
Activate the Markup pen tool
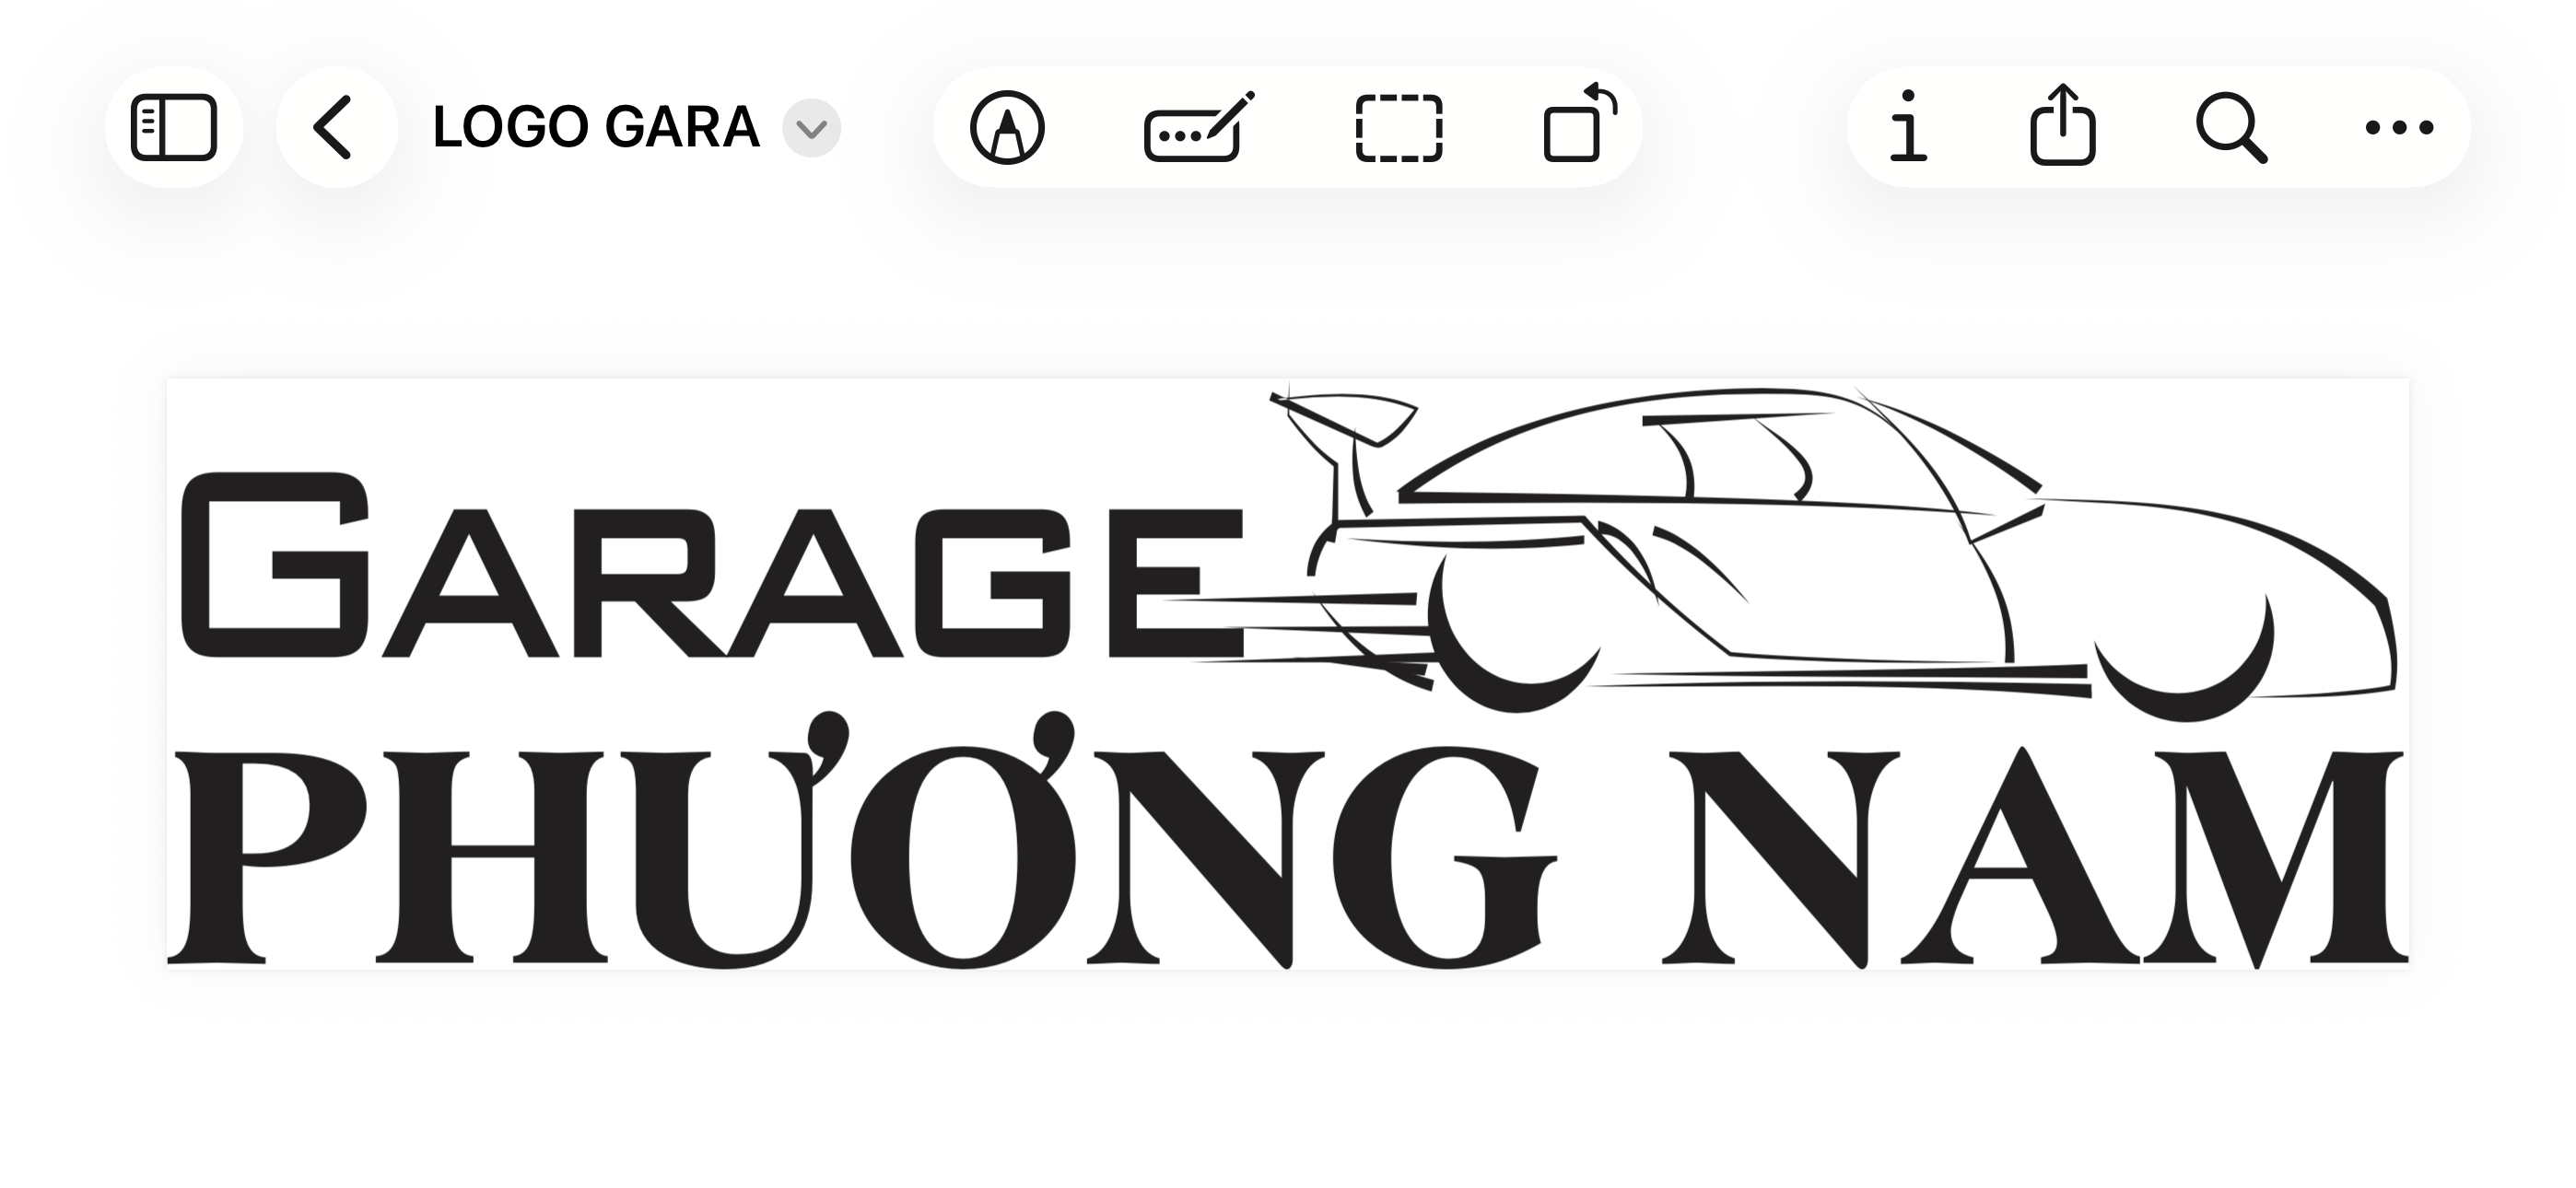pos(1007,127)
